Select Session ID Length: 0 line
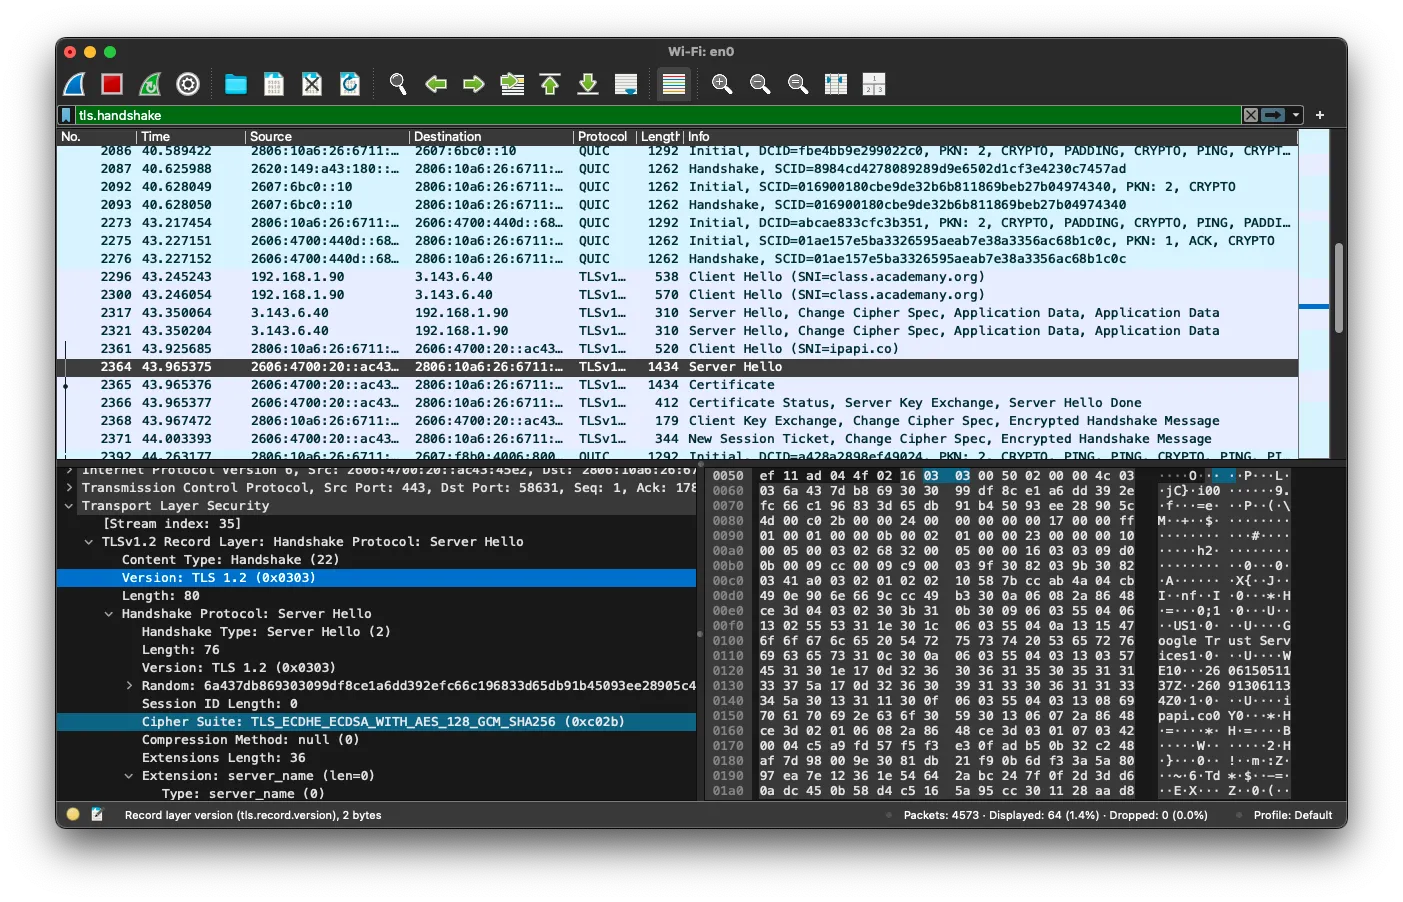 point(377,704)
